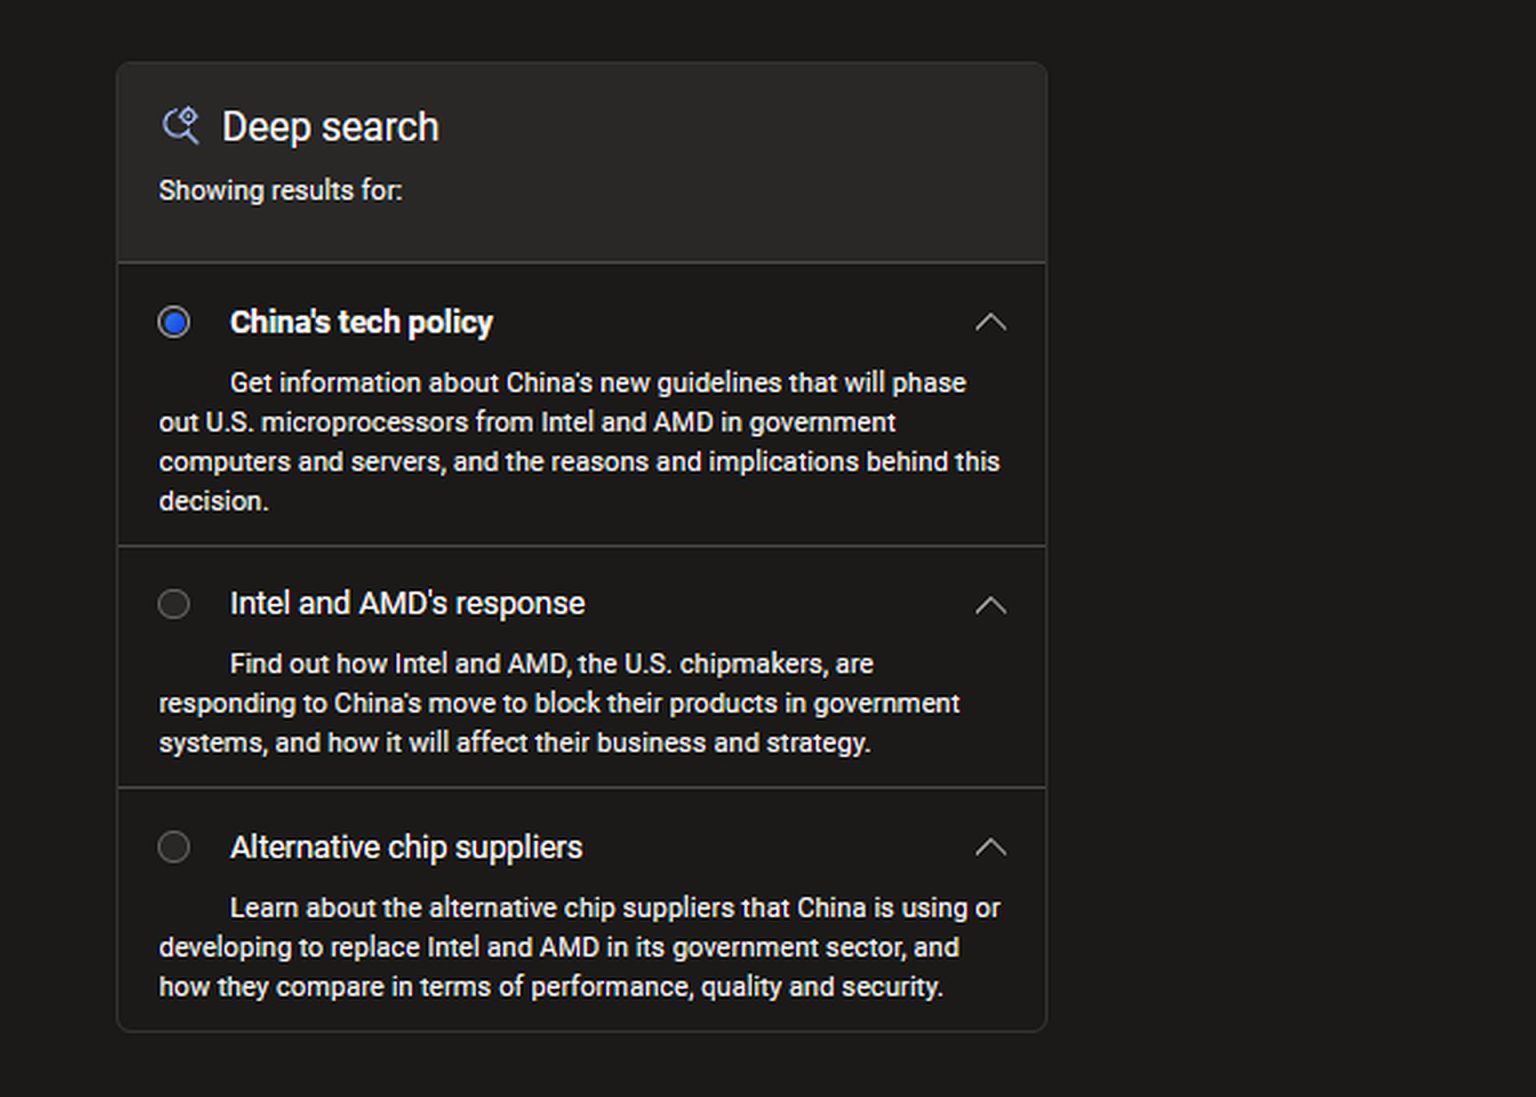The width and height of the screenshot is (1536, 1097).
Task: Select the Alternative chip suppliers option
Action: pos(174,847)
